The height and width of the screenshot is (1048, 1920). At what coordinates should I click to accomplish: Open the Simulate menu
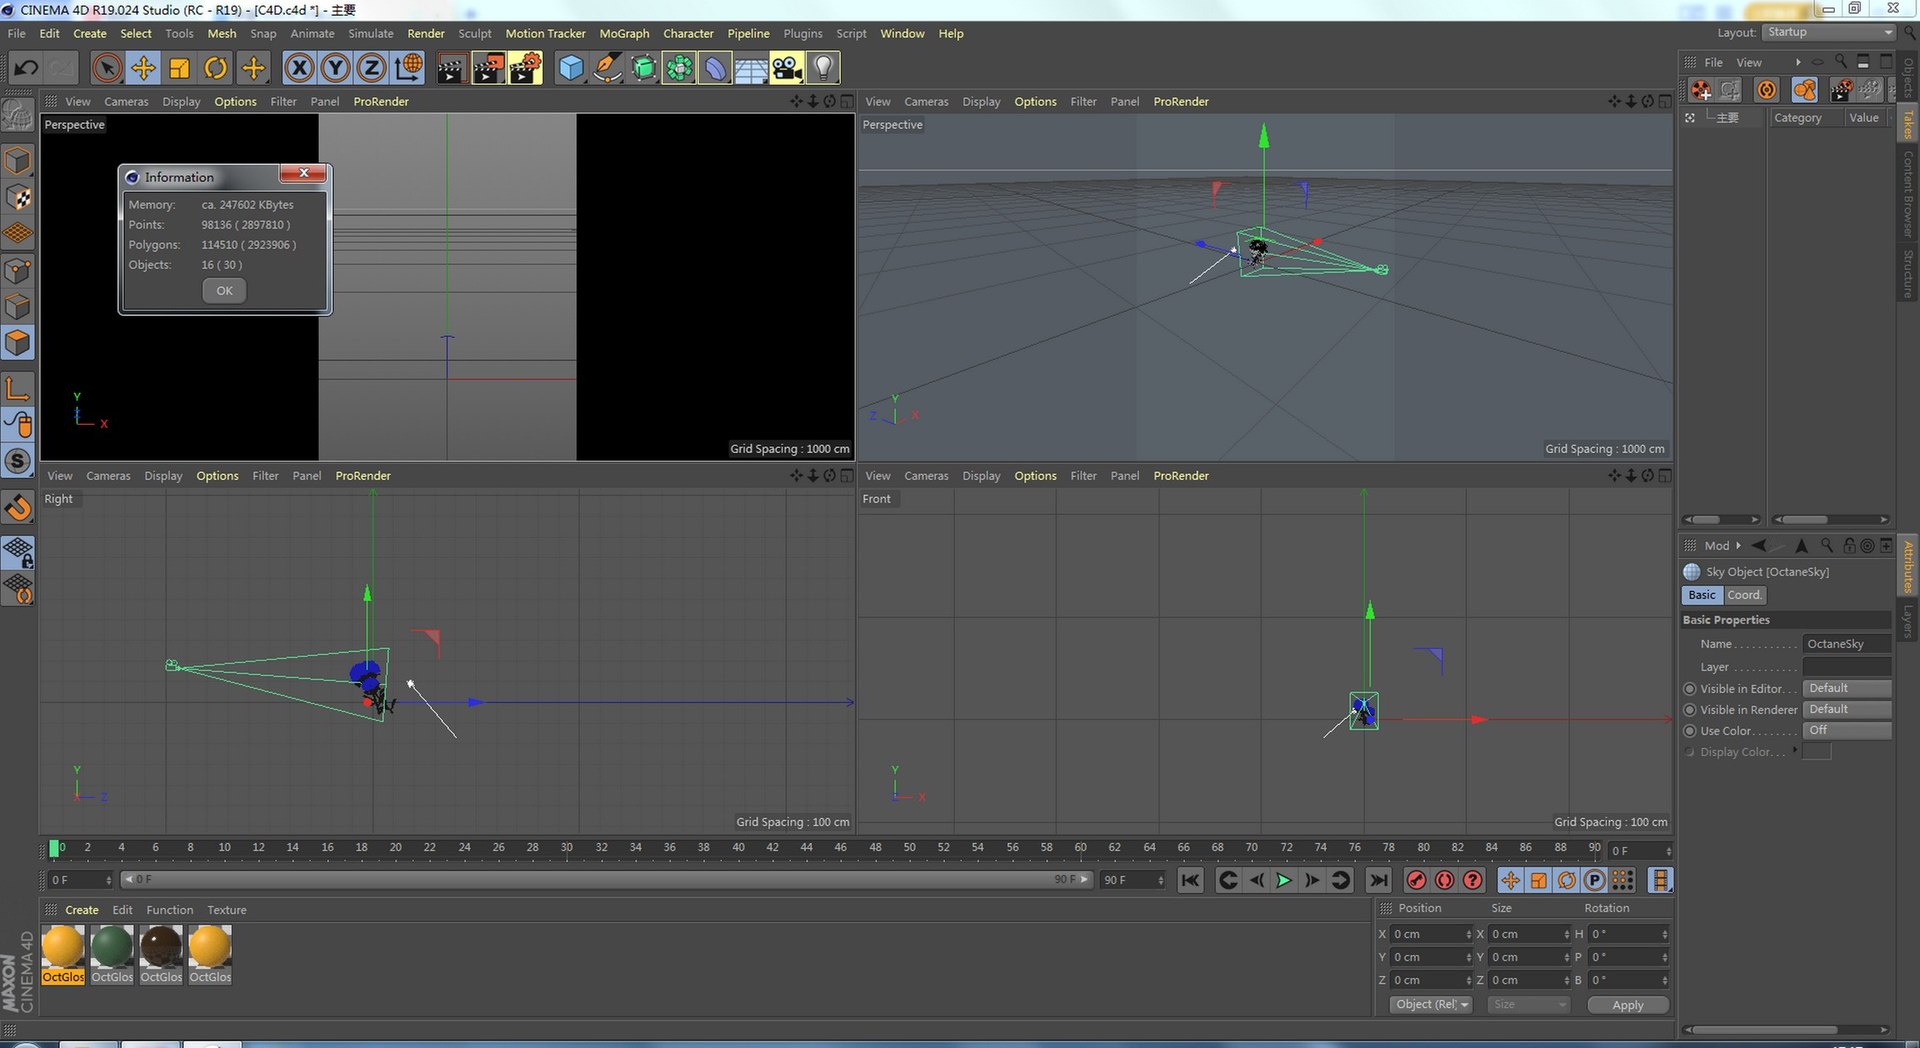coord(371,33)
